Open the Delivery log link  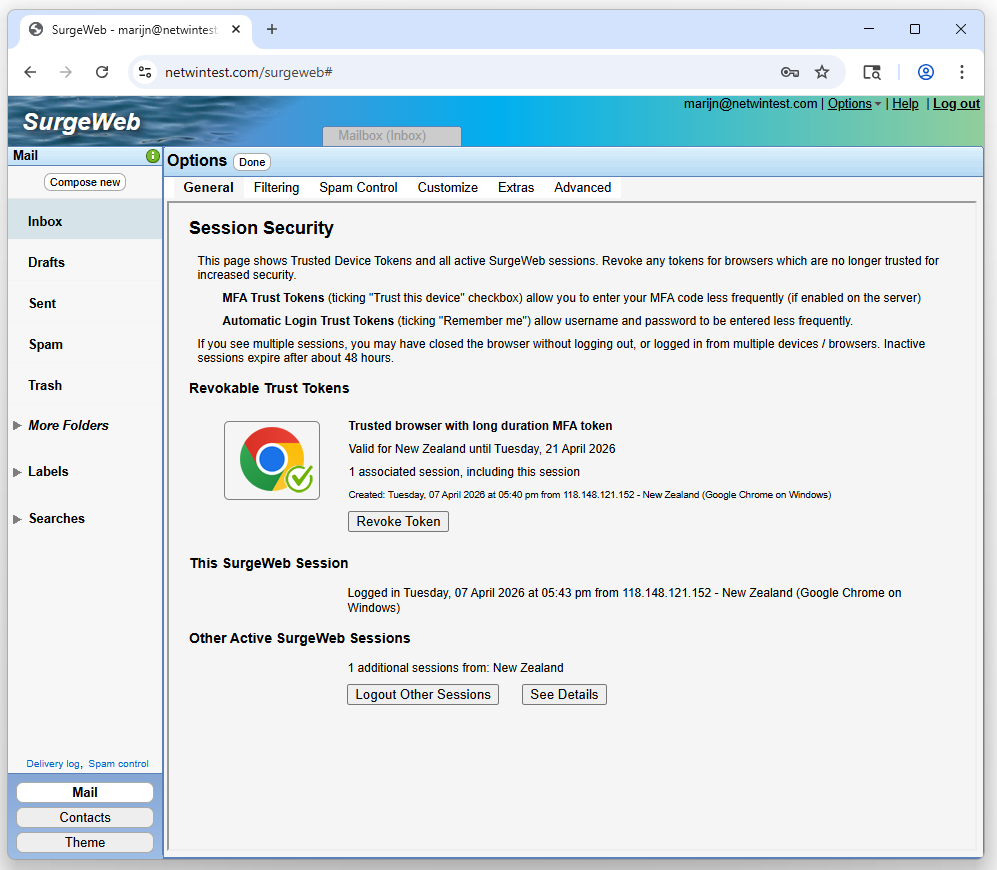(53, 764)
